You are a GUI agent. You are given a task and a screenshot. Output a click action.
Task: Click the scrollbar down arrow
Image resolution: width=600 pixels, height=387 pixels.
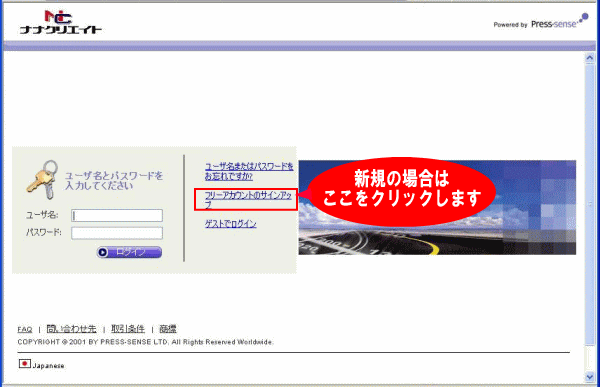589,377
